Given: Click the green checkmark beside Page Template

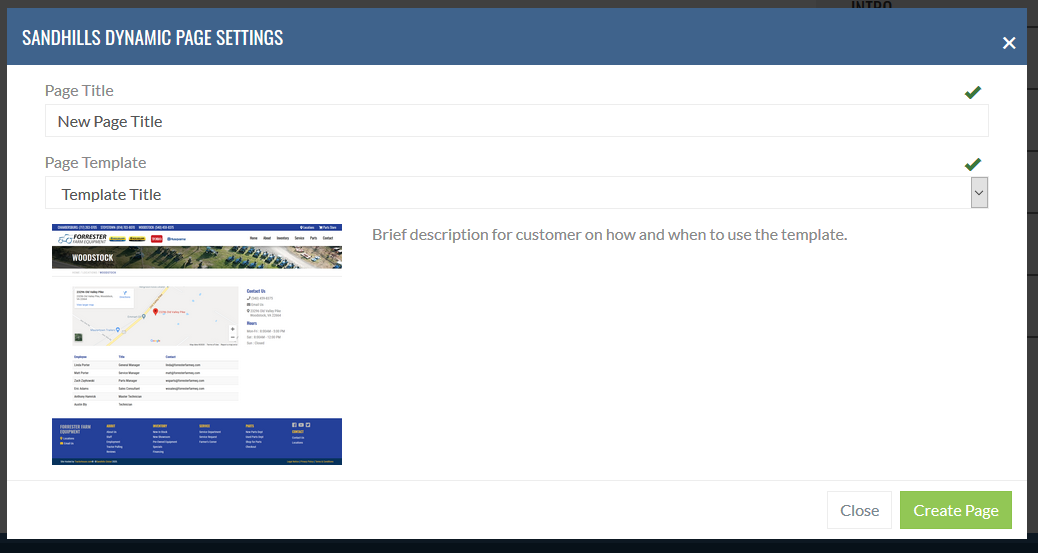Looking at the screenshot, I should pos(972,164).
